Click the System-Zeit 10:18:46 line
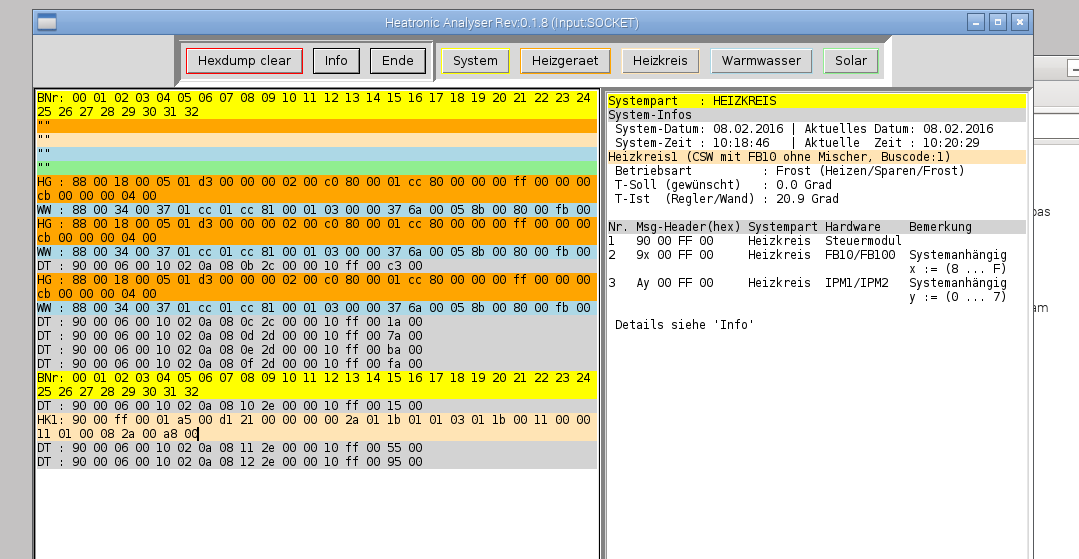The image size is (1079, 559). coord(799,143)
